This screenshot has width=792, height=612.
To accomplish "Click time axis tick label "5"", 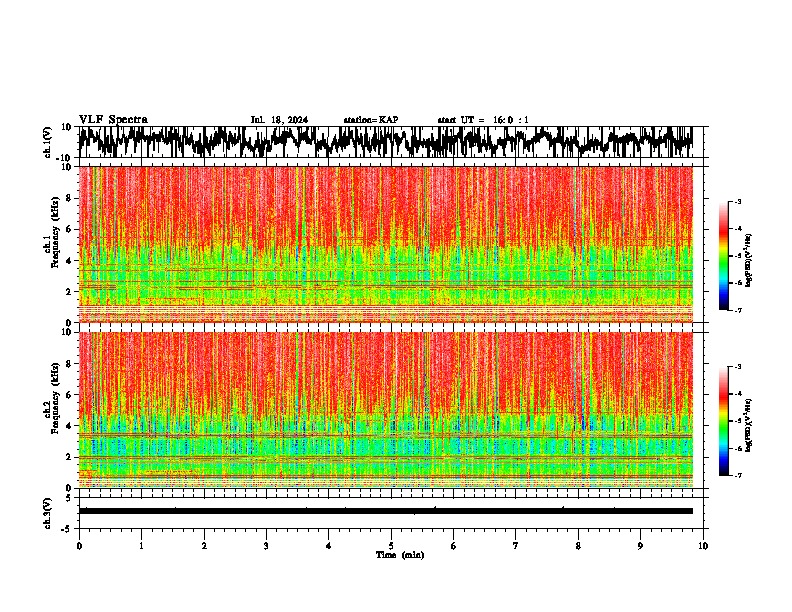I will (391, 546).
